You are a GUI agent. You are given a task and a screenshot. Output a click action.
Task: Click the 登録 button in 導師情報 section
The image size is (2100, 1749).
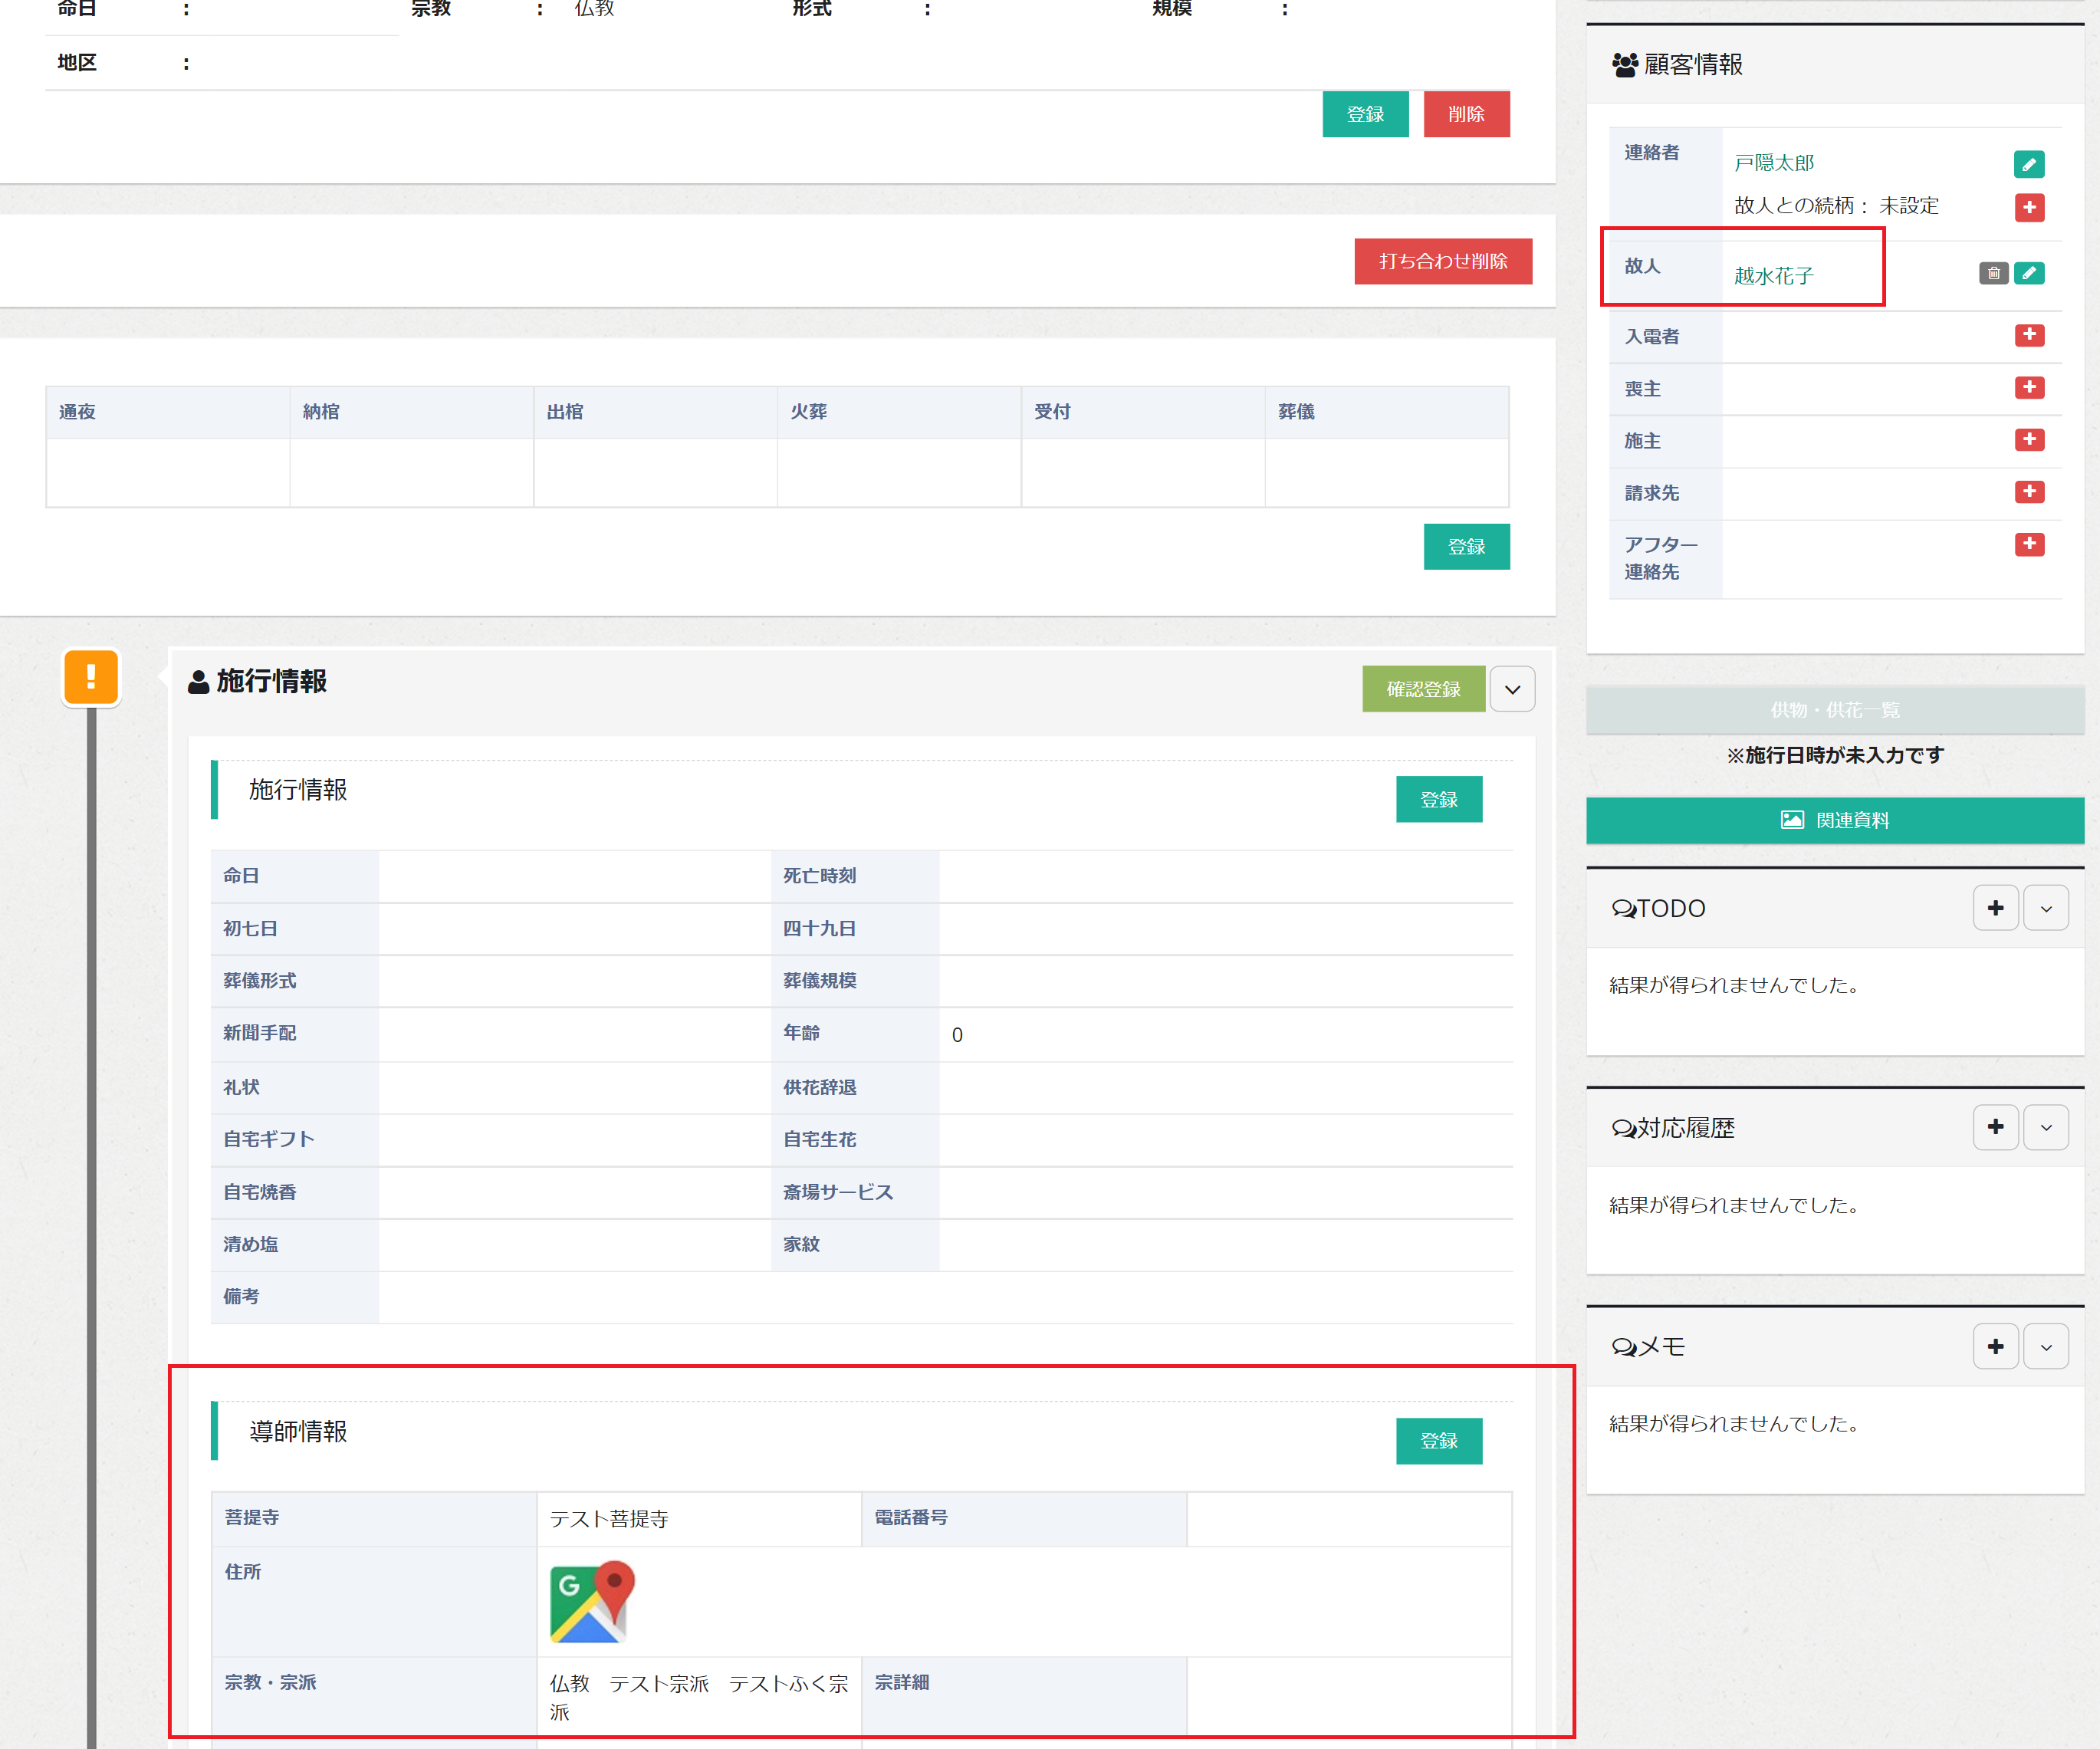pyautogui.click(x=1438, y=1441)
